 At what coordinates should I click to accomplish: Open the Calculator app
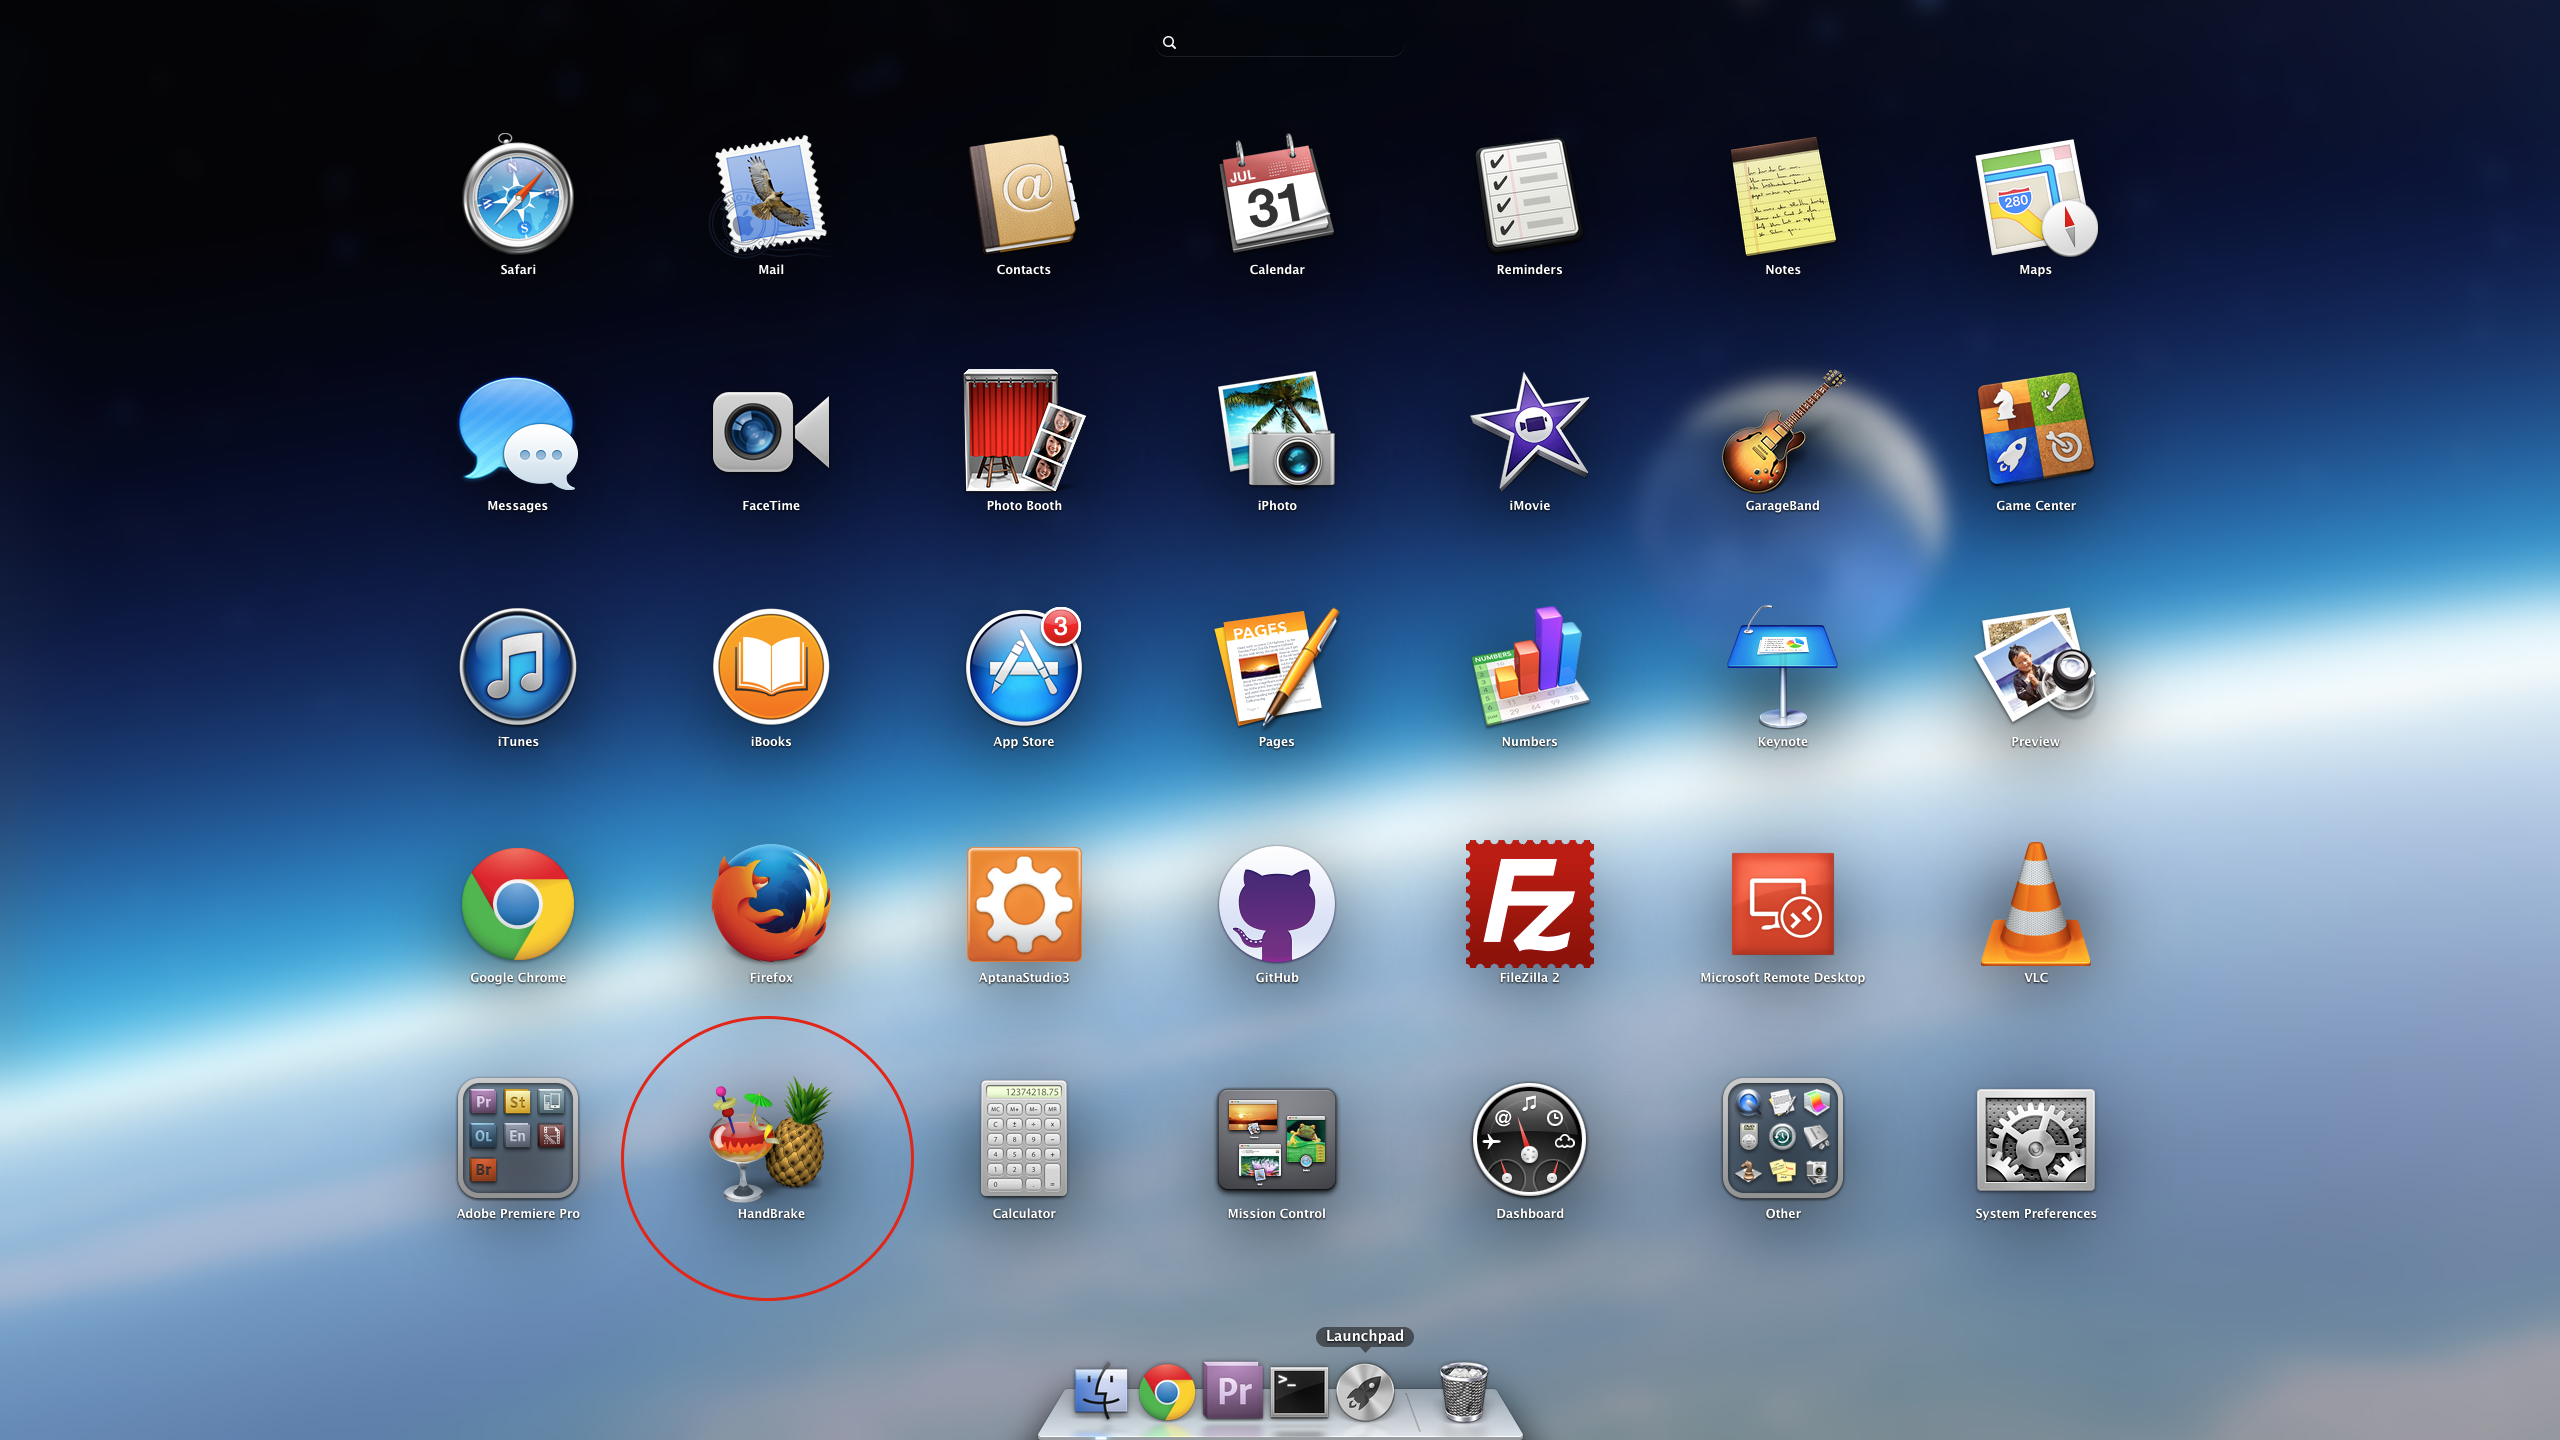coord(1023,1140)
